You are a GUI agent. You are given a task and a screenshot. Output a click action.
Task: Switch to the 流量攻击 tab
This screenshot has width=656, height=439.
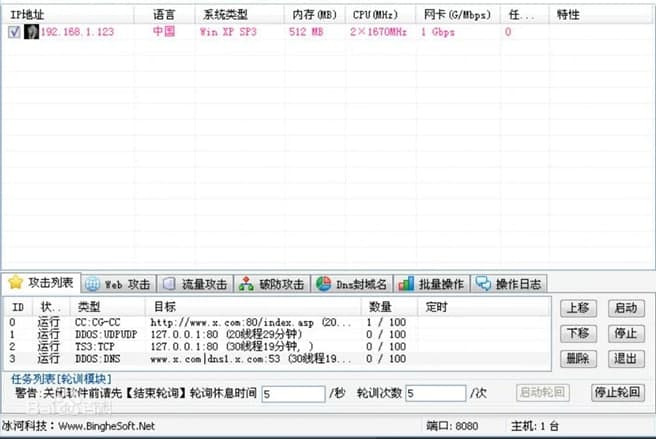click(x=196, y=284)
